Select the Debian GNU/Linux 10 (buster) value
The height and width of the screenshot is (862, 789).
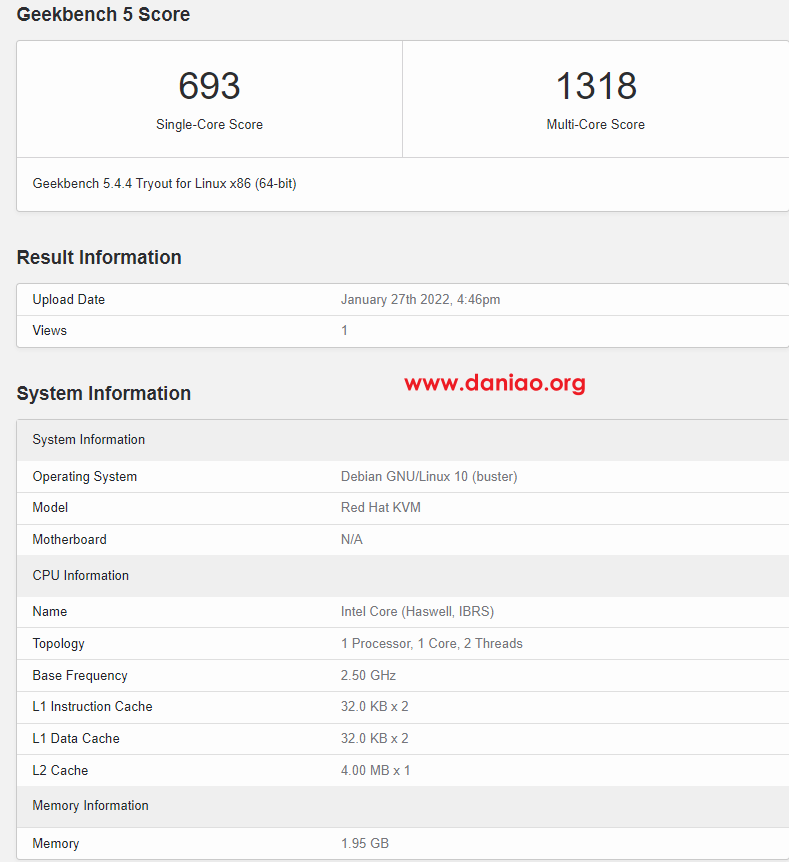click(429, 477)
